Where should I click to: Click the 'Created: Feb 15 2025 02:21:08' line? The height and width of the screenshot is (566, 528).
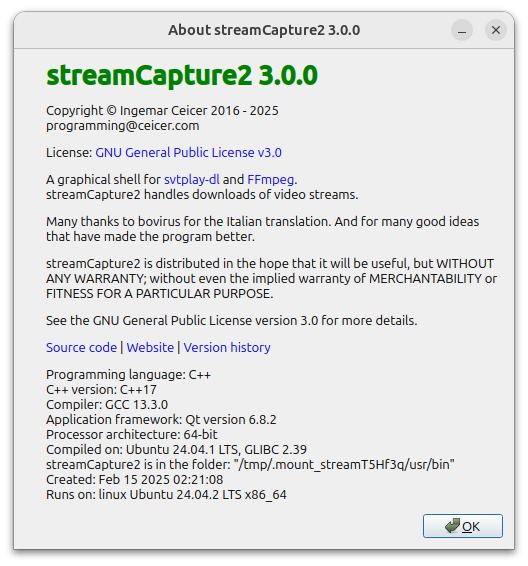[x=135, y=480]
